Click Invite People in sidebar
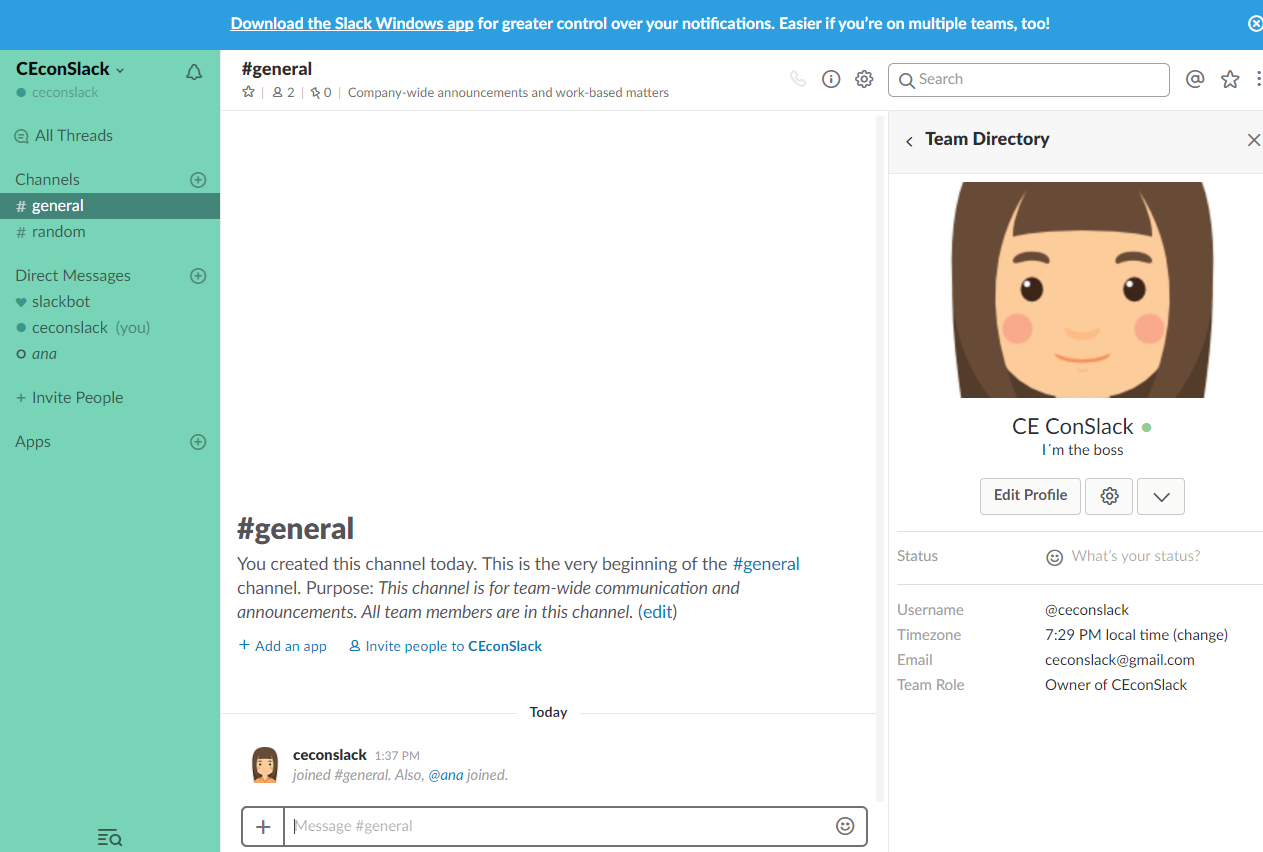Viewport: 1263px width, 852px height. 69,398
